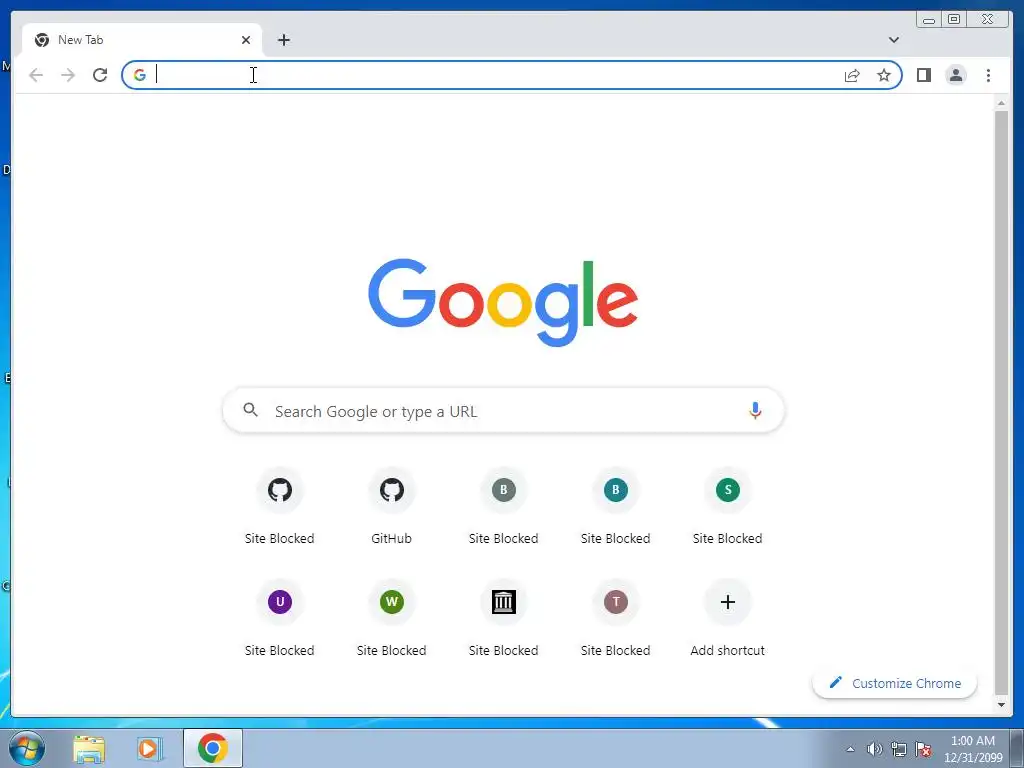Reload the current page
This screenshot has height=768, width=1024.
point(100,75)
